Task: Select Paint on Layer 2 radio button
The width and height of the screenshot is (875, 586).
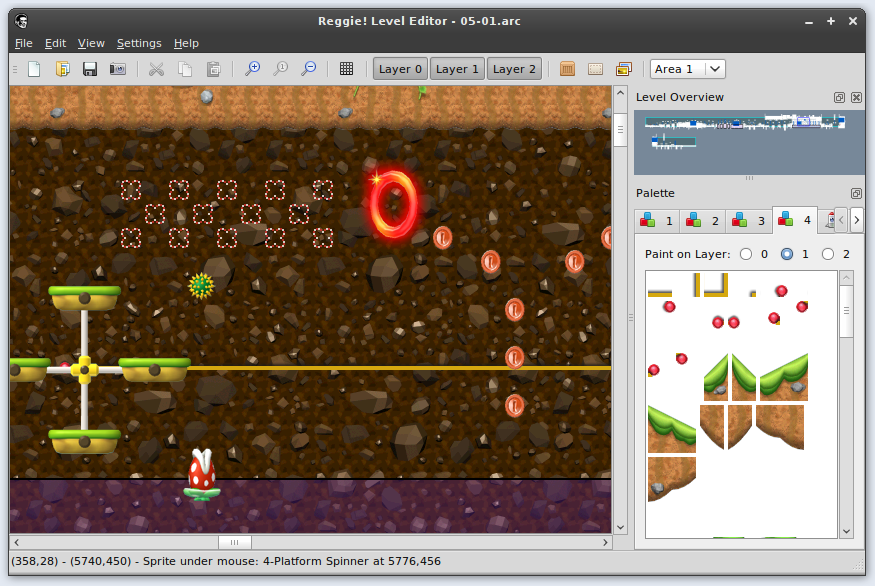Action: click(x=828, y=254)
